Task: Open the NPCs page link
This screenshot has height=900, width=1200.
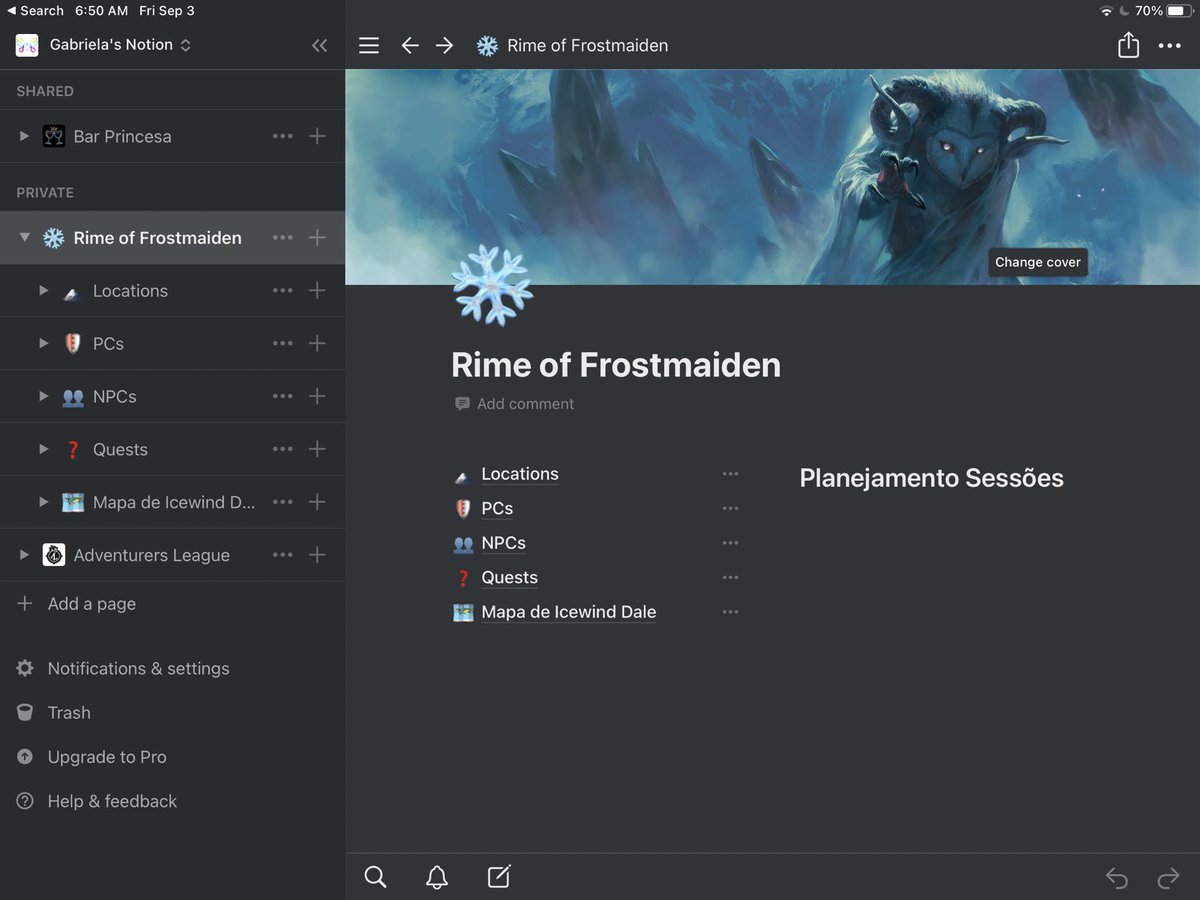Action: pyautogui.click(x=503, y=543)
